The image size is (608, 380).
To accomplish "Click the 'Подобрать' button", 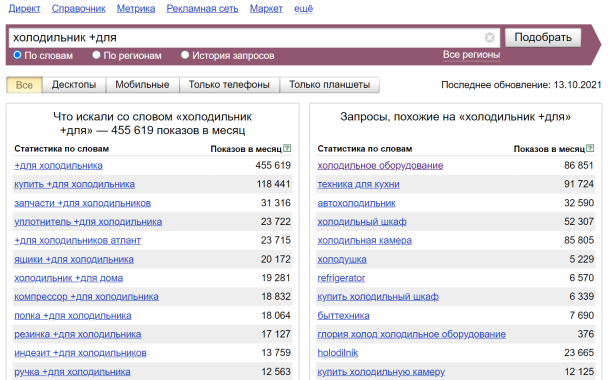I will click(x=543, y=38).
